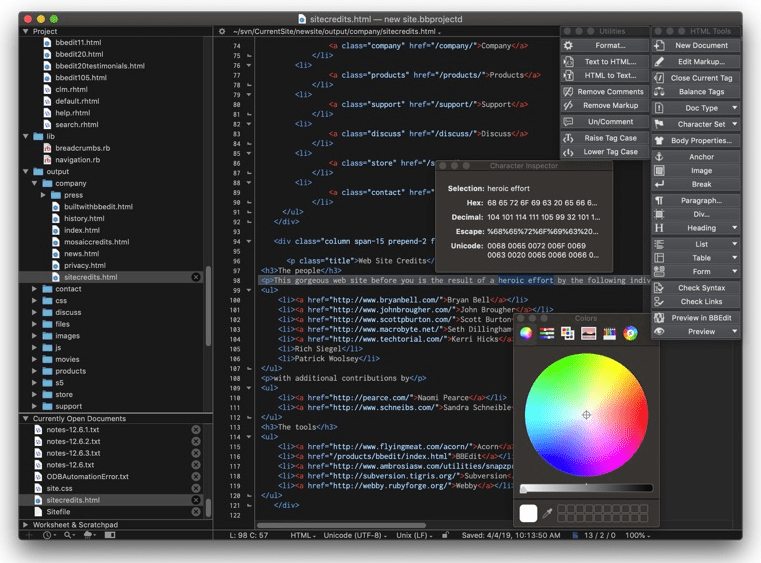Click Balance Tags button
Screen dimensions: 761x563
pos(696,91)
